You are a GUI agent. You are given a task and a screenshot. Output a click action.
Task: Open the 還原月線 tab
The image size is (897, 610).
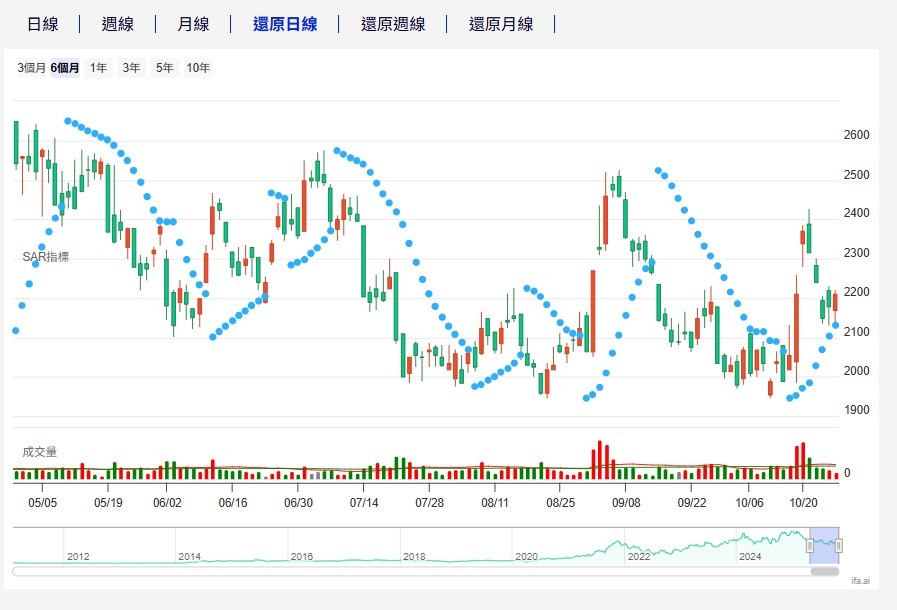click(501, 24)
